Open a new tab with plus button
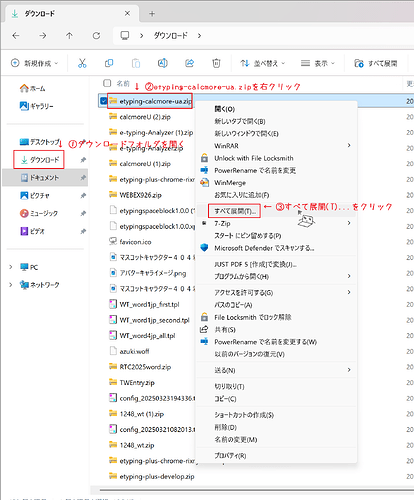The height and width of the screenshot is (500, 414). pos(152,14)
